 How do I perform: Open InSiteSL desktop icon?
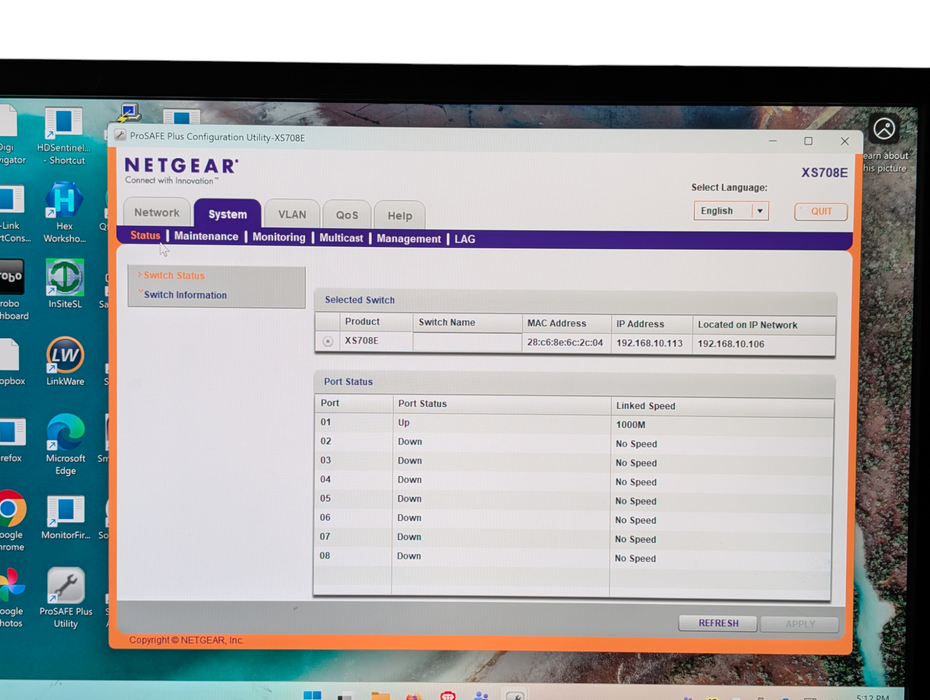65,284
